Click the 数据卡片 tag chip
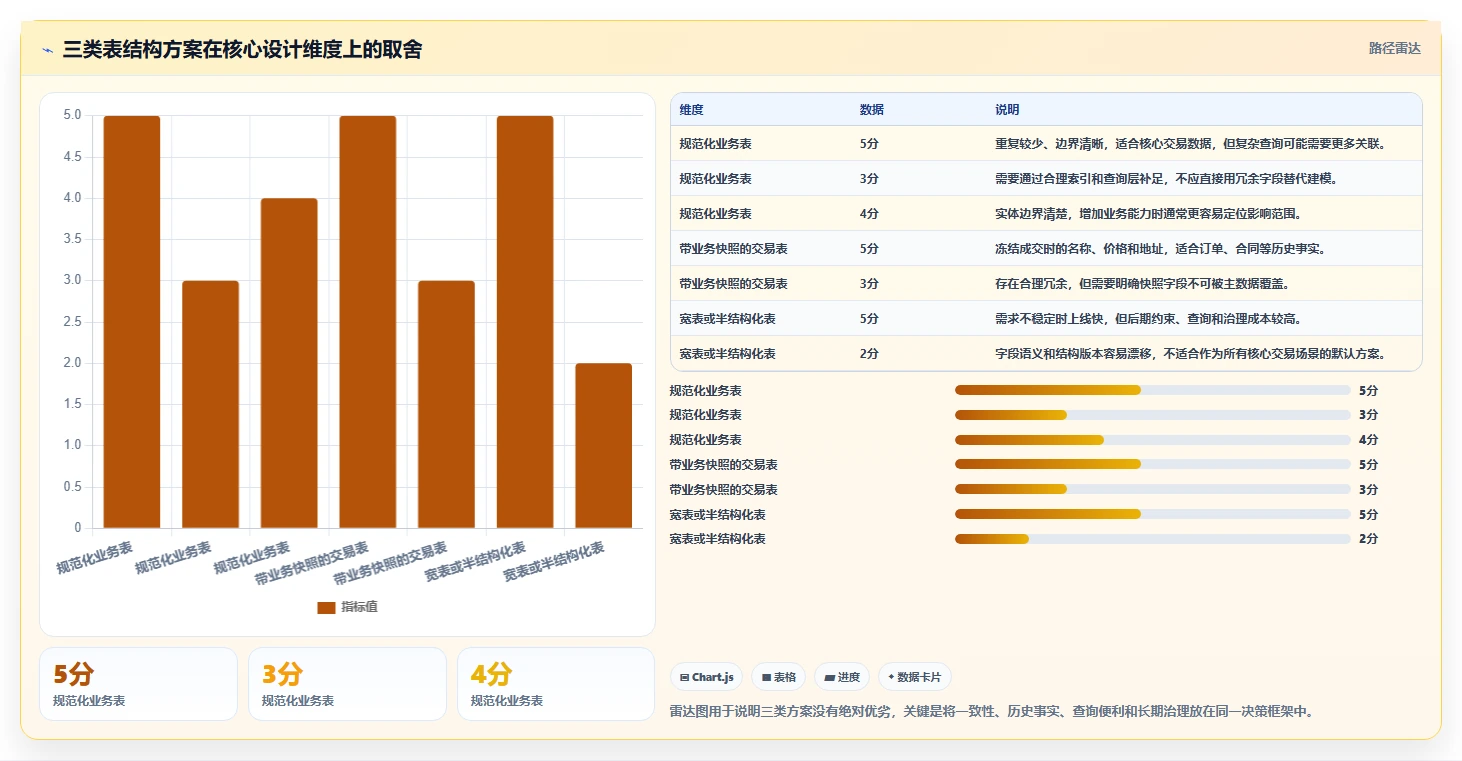 pos(915,677)
